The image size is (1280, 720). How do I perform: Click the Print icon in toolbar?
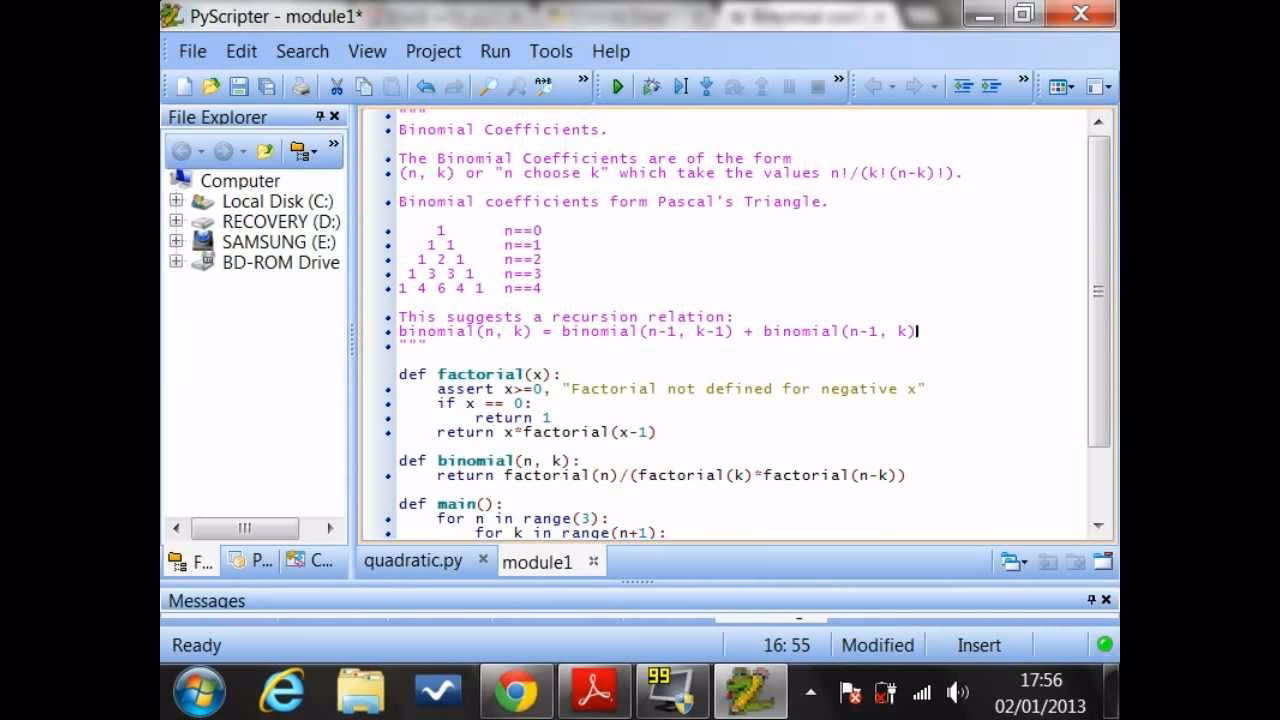(x=301, y=87)
